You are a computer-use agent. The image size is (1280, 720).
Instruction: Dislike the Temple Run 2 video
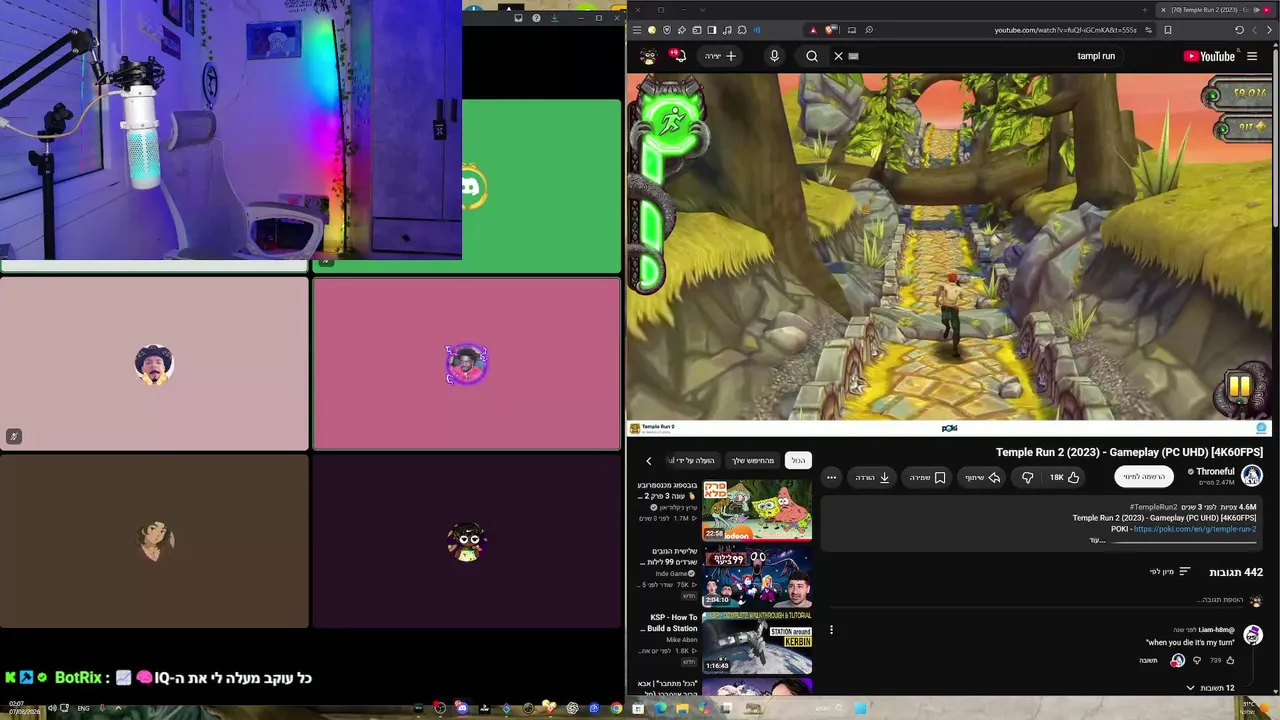(x=1027, y=478)
